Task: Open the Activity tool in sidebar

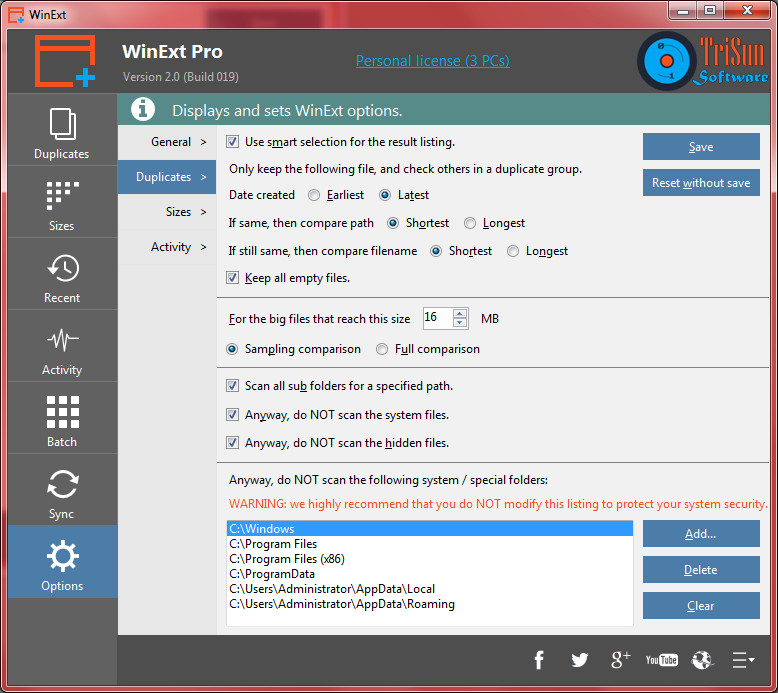Action: [x=62, y=346]
